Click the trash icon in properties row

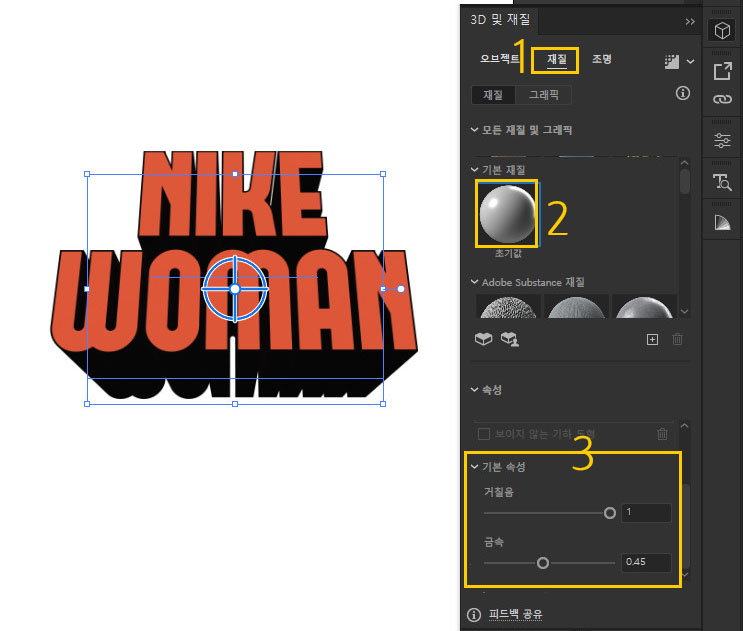pyautogui.click(x=662, y=433)
